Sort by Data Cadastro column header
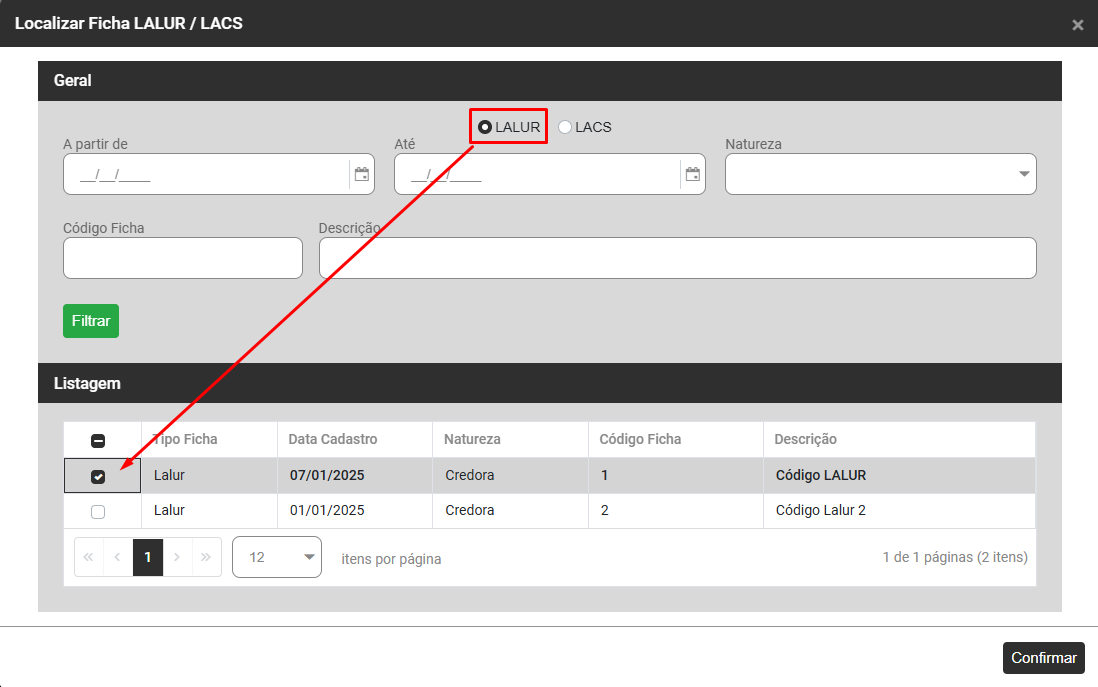This screenshot has width=1098, height=687. (x=333, y=439)
